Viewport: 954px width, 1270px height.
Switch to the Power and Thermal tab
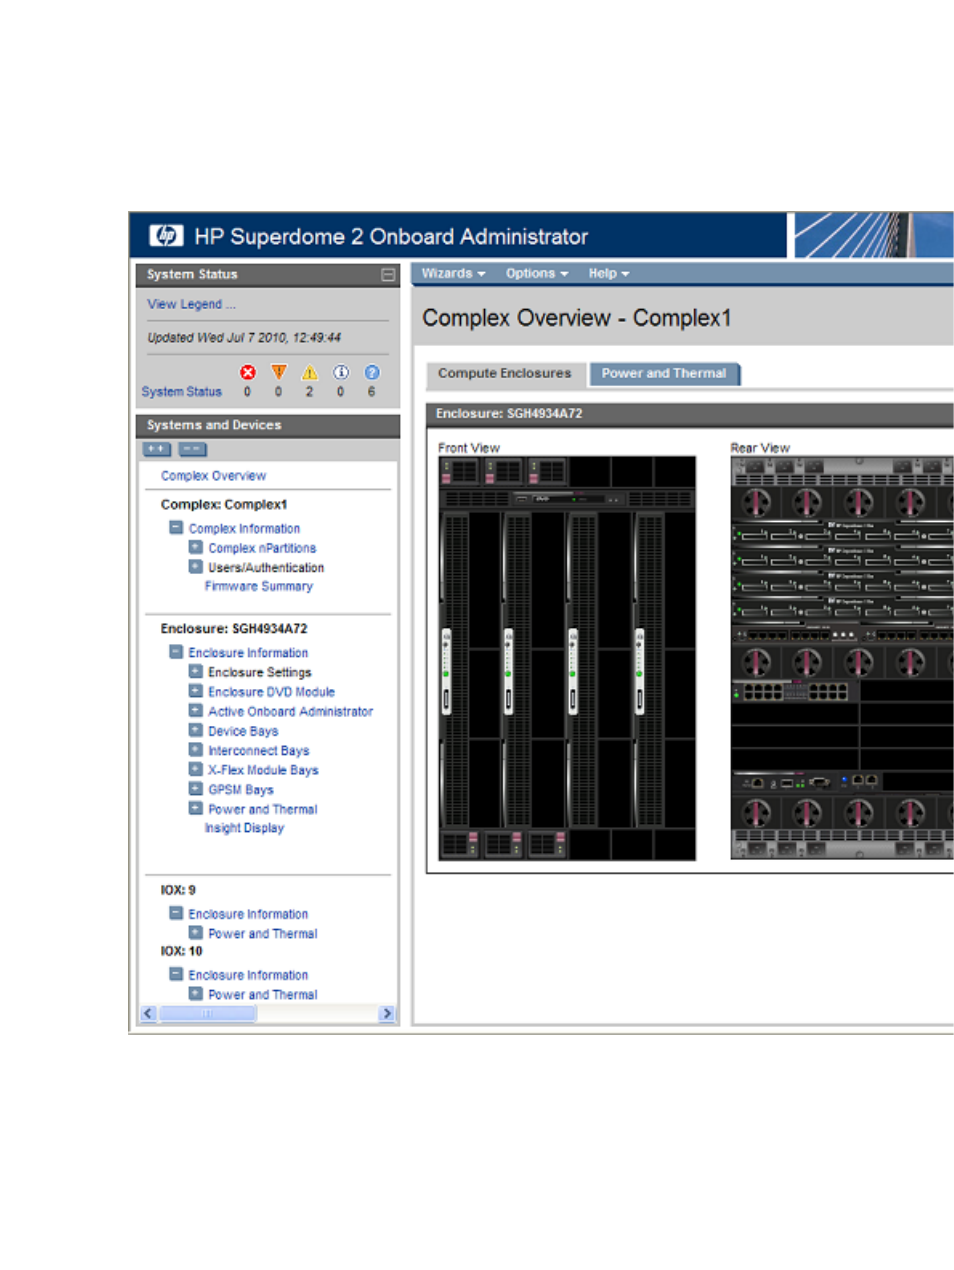tap(664, 373)
